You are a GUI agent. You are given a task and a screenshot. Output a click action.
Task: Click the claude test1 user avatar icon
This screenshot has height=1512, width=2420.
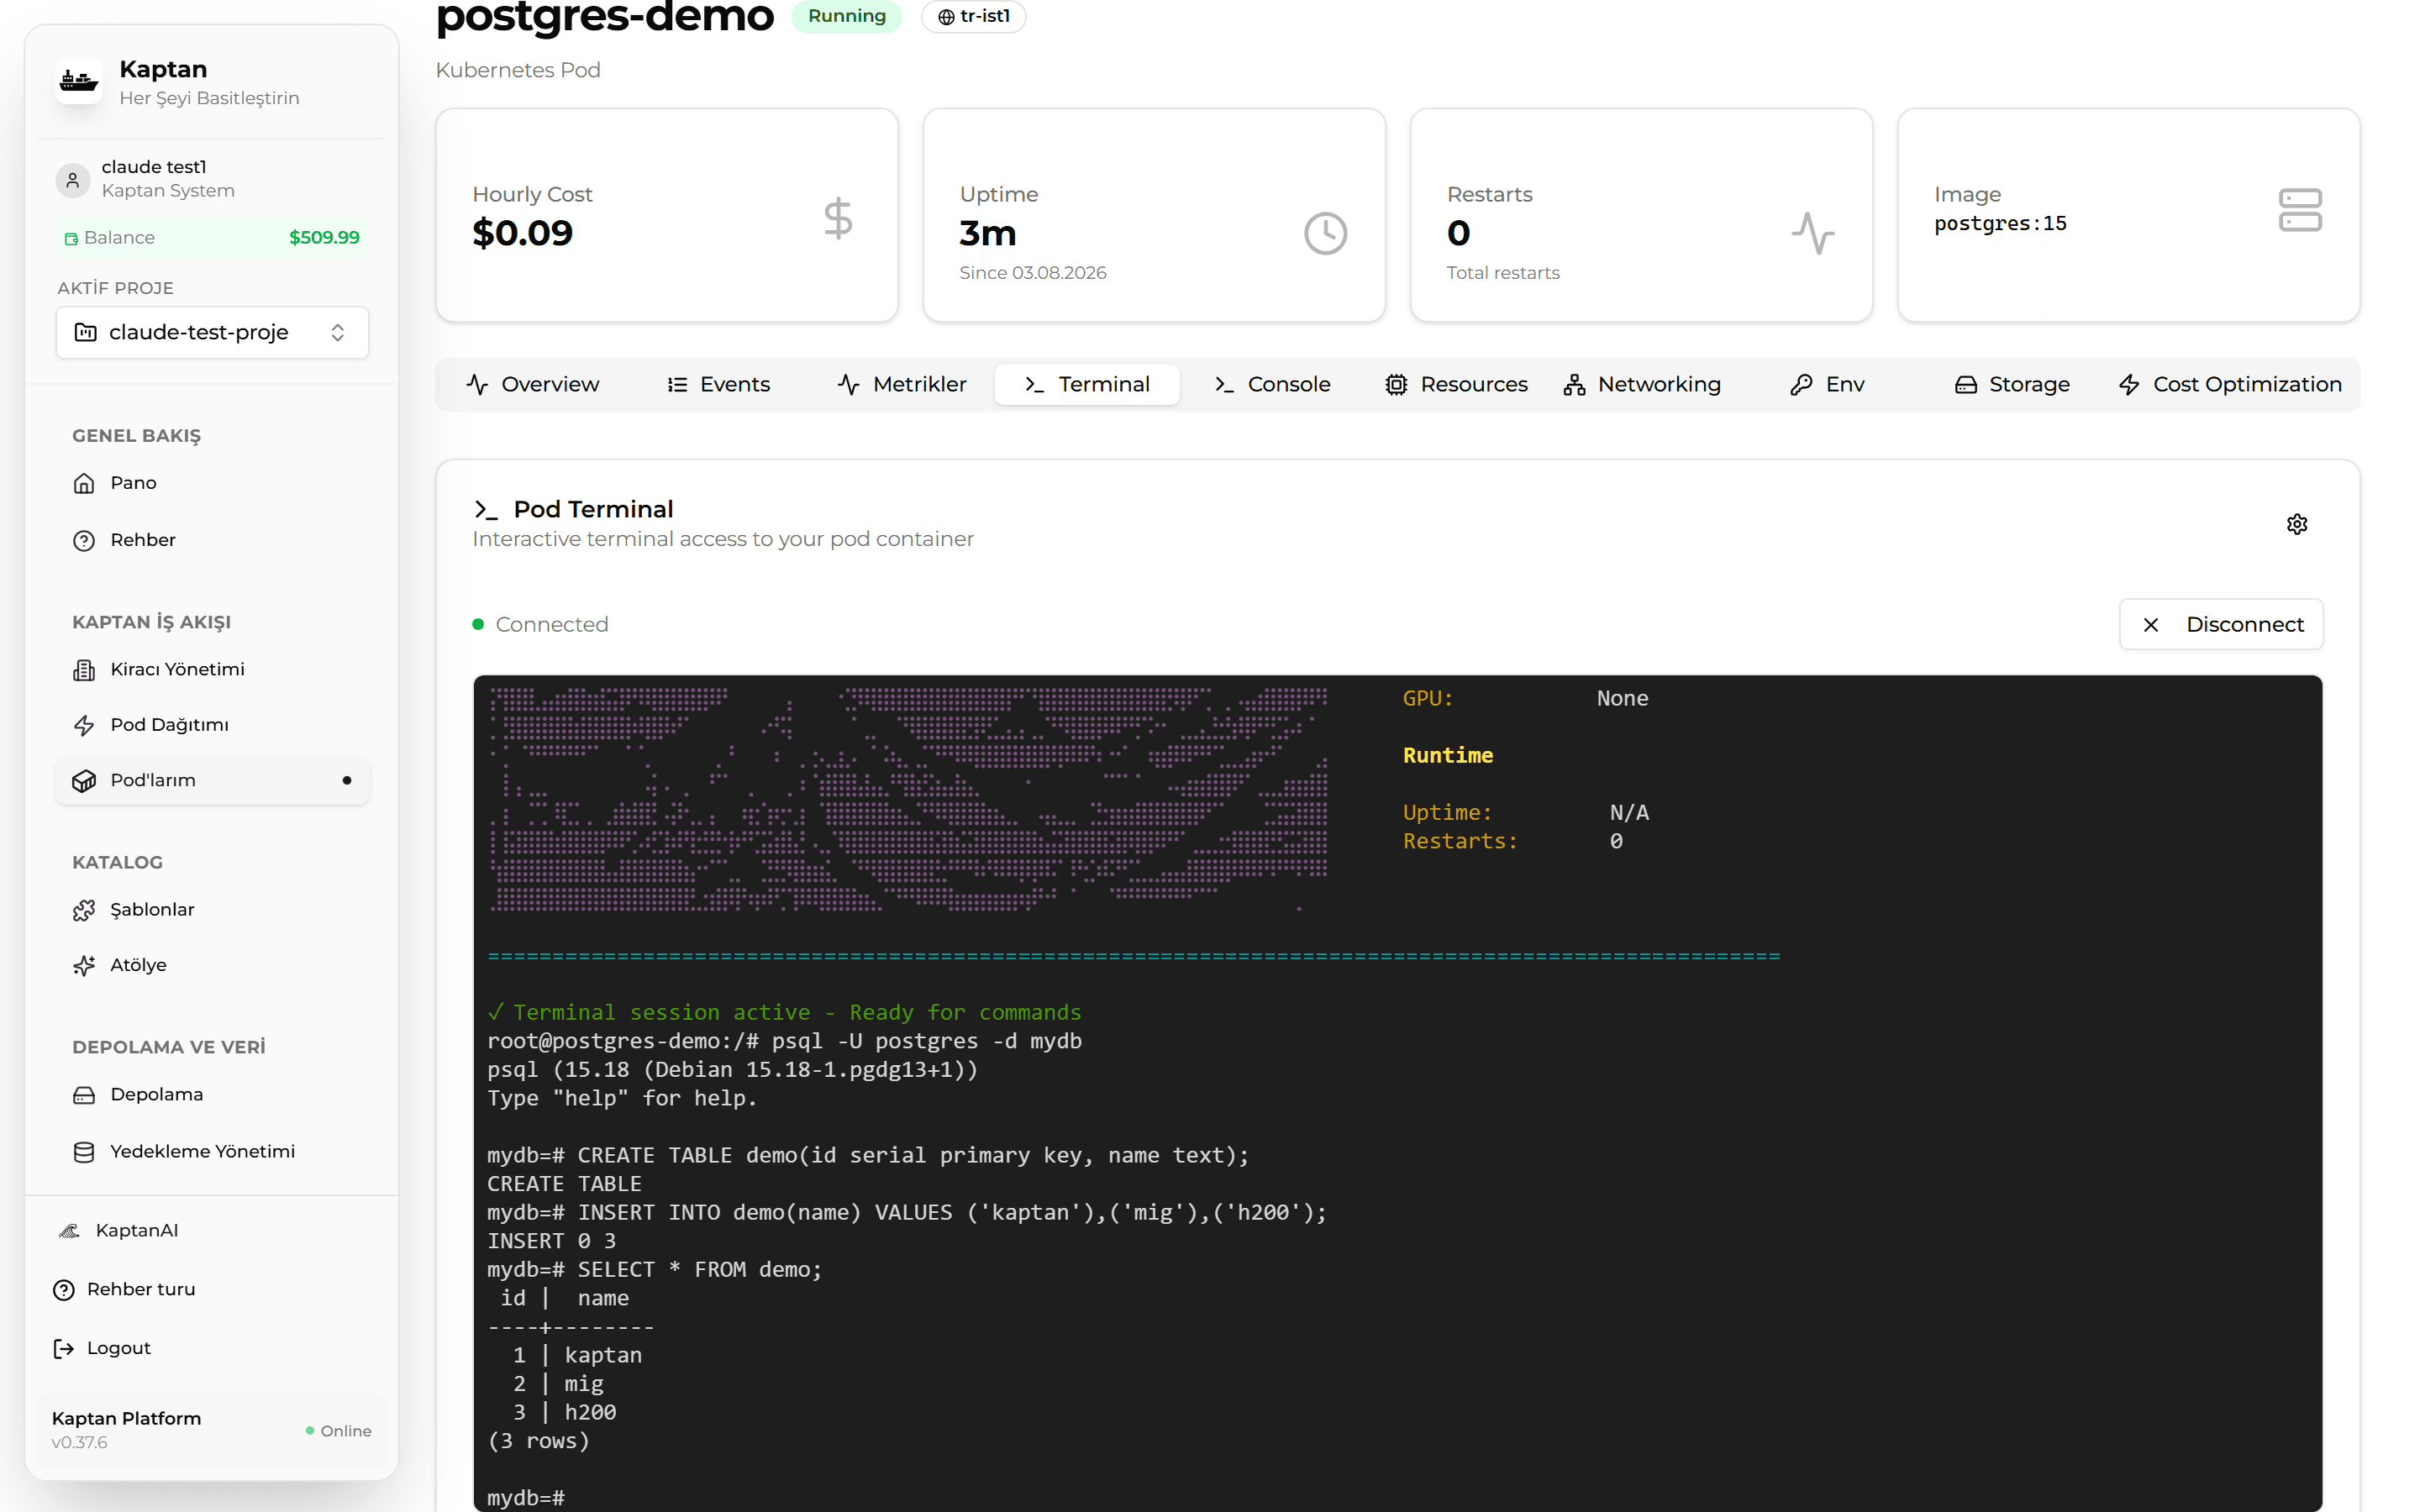pyautogui.click(x=72, y=179)
